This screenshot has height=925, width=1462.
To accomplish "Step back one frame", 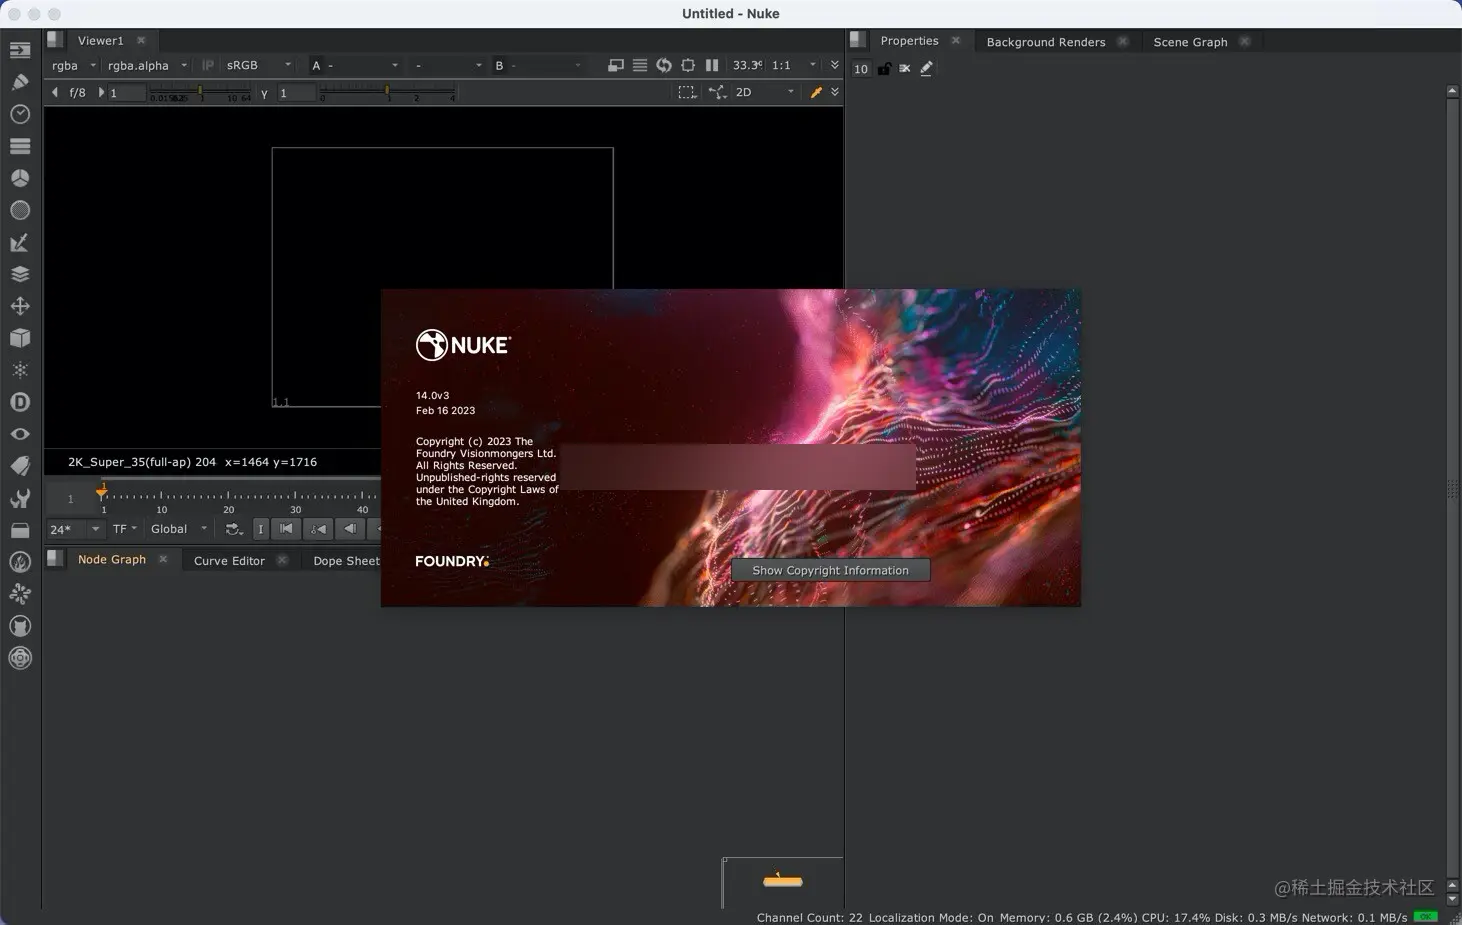I will 350,529.
